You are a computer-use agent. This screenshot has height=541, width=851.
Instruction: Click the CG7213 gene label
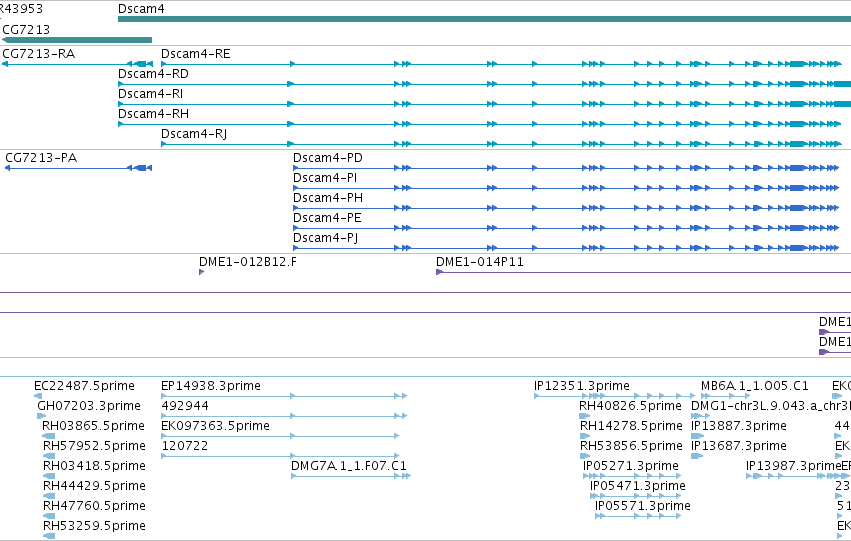point(26,29)
